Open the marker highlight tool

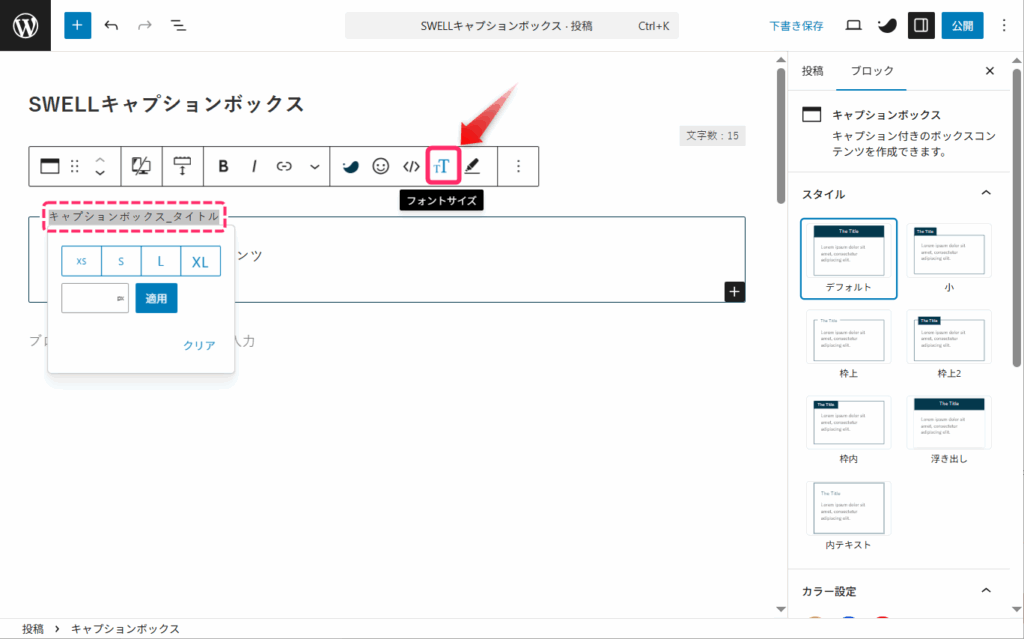click(x=472, y=166)
